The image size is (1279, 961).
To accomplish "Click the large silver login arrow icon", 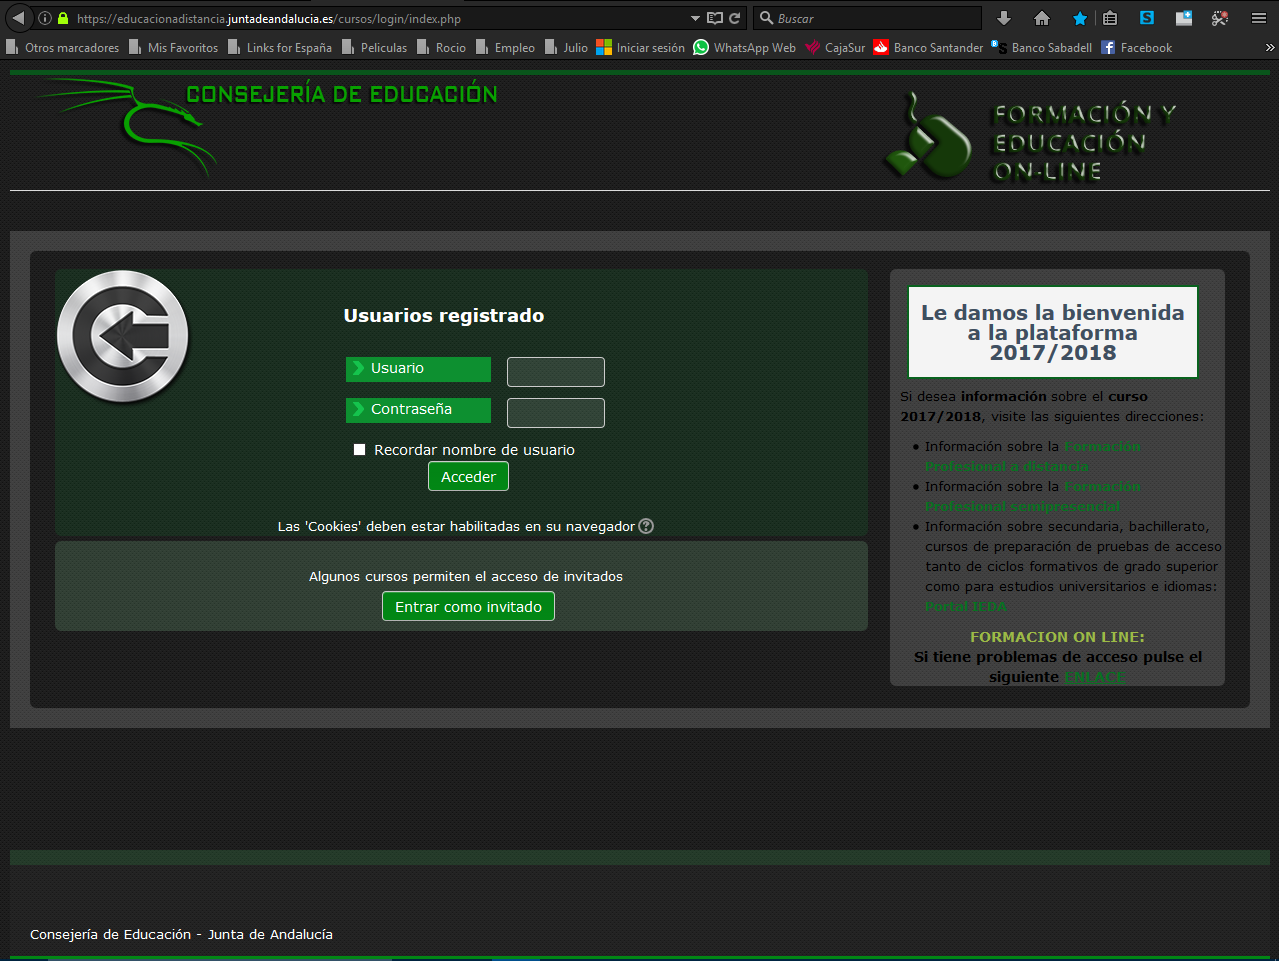I will tap(123, 337).
